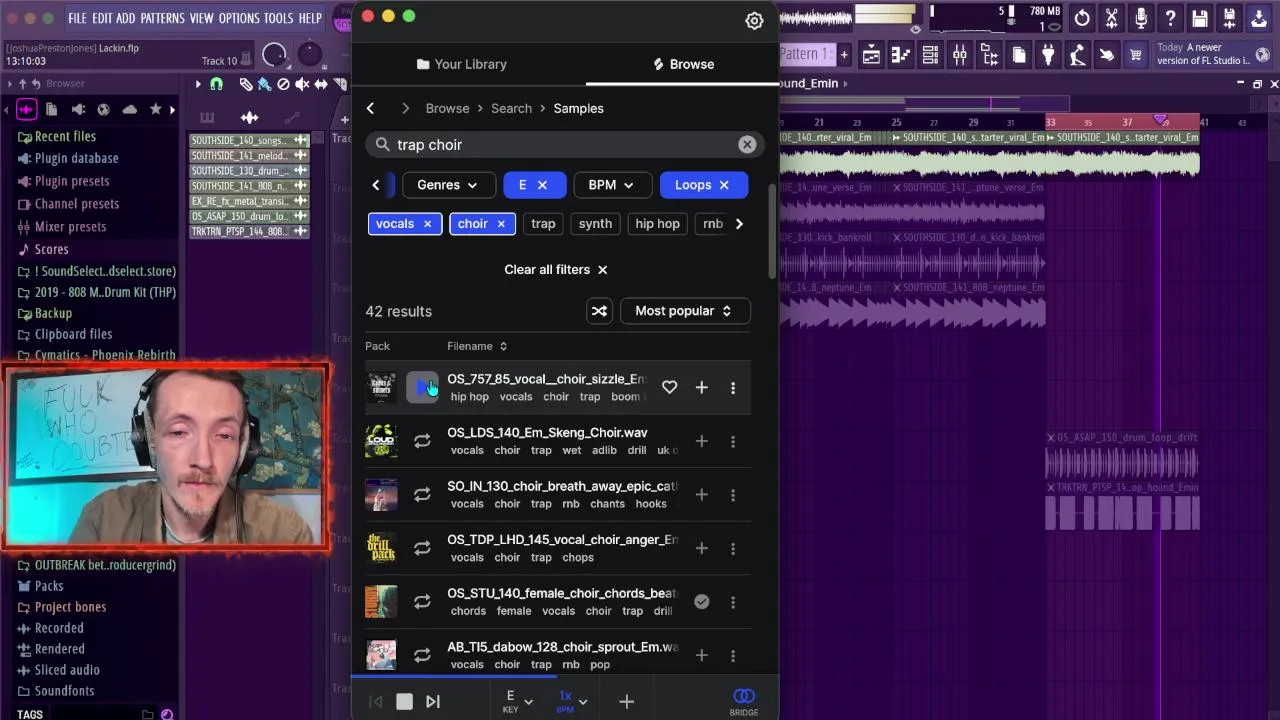
Task: Skip to next sample in Splice player
Action: click(x=433, y=702)
